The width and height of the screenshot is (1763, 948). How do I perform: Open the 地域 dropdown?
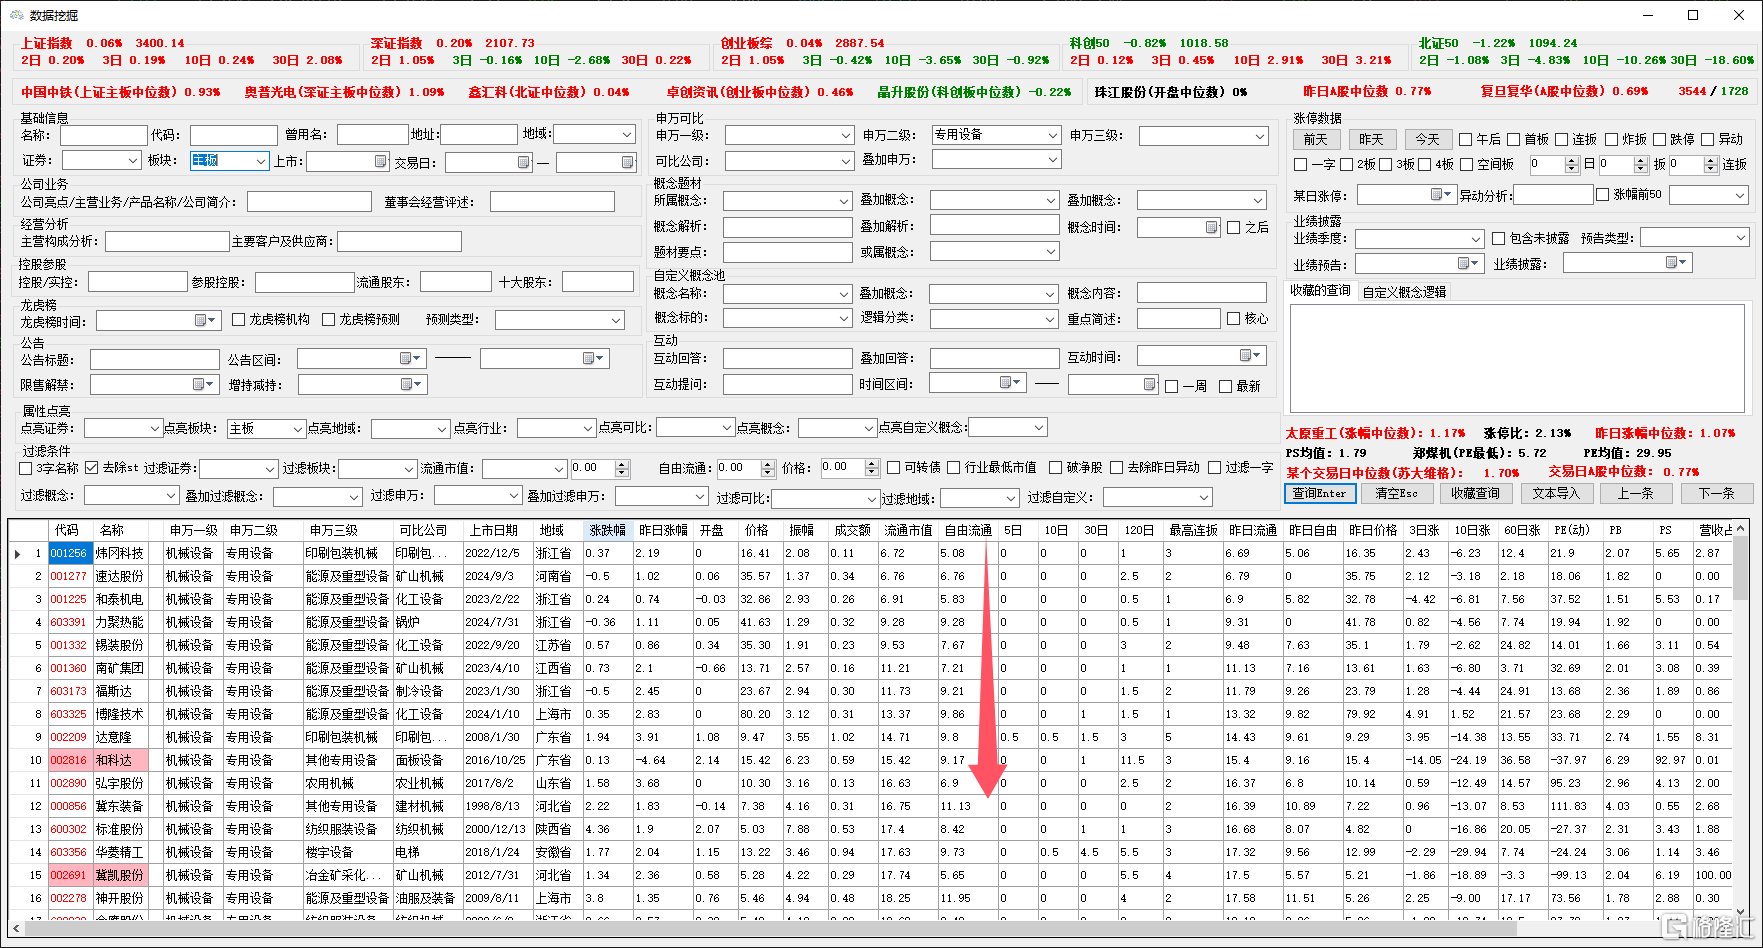coord(627,134)
